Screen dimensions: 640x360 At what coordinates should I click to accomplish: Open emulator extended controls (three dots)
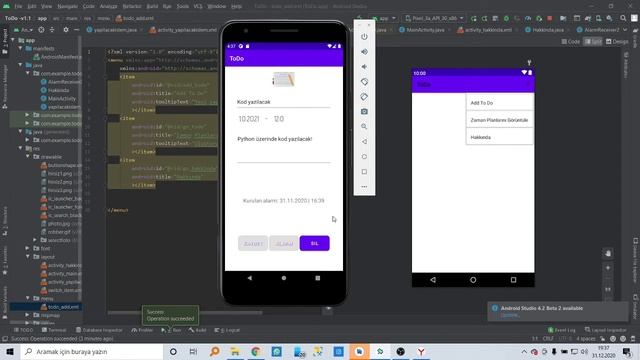click(364, 187)
